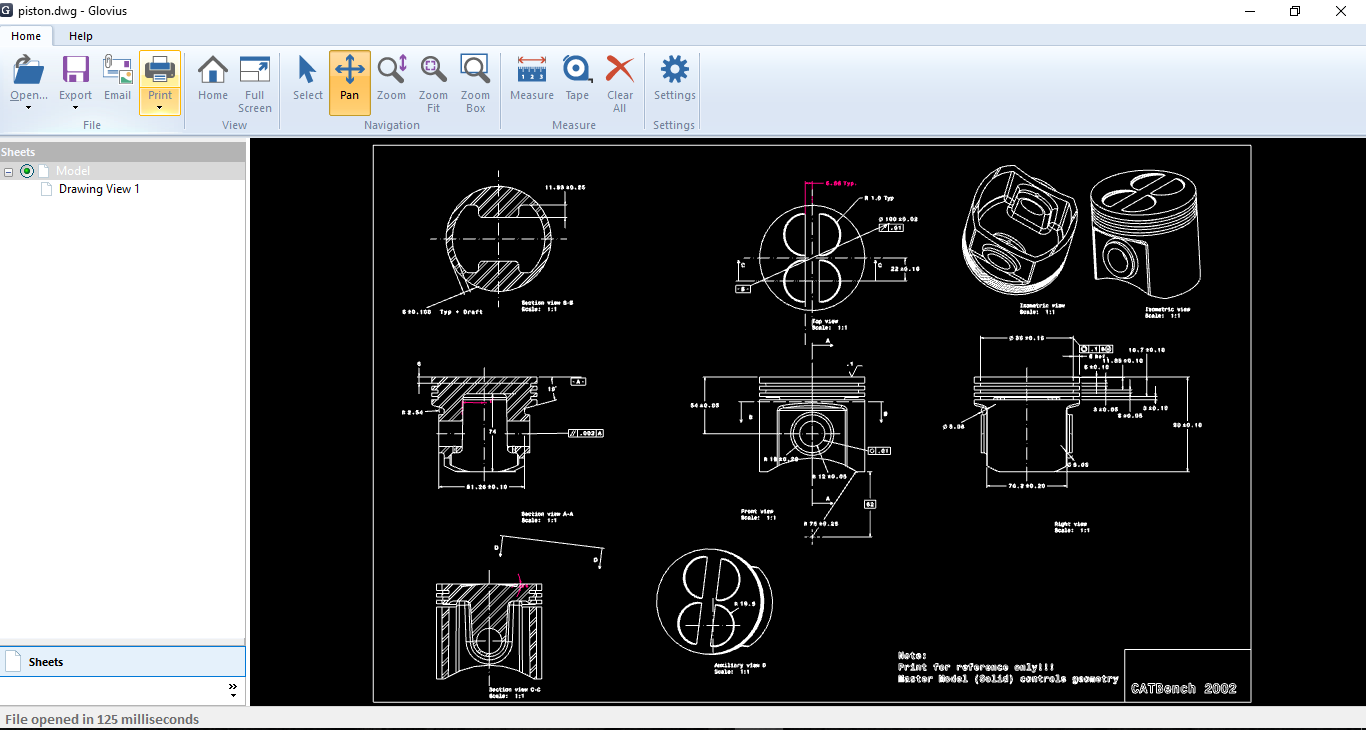Email the current drawing
The width and height of the screenshot is (1366, 730).
117,80
